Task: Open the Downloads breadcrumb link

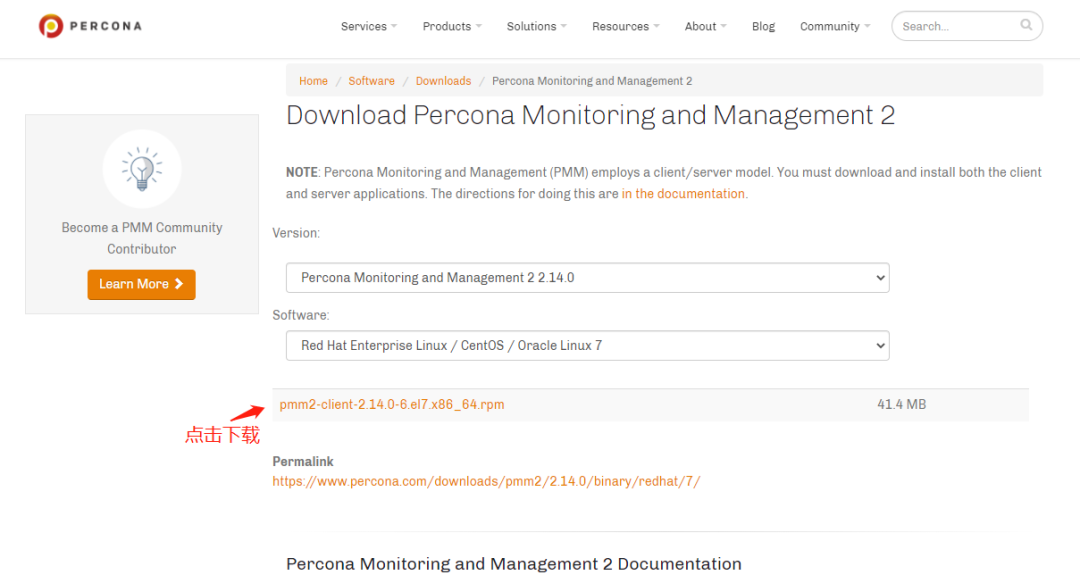Action: (x=444, y=81)
